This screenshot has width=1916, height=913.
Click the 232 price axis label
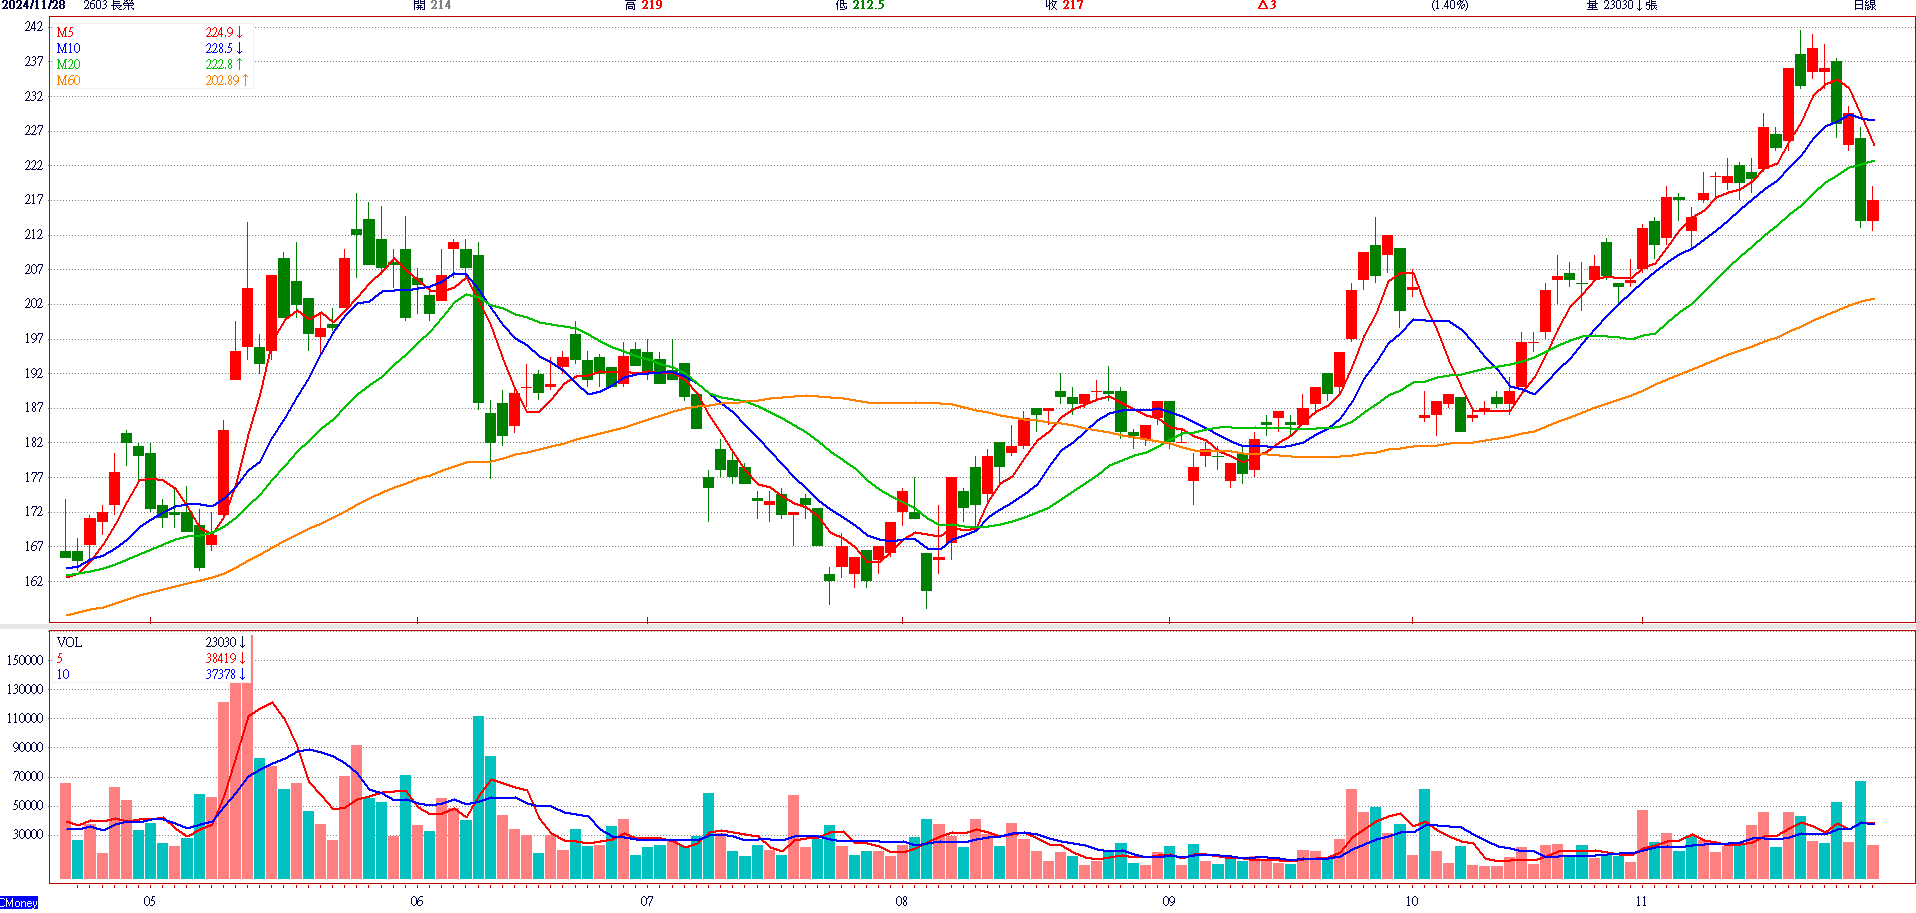point(34,97)
